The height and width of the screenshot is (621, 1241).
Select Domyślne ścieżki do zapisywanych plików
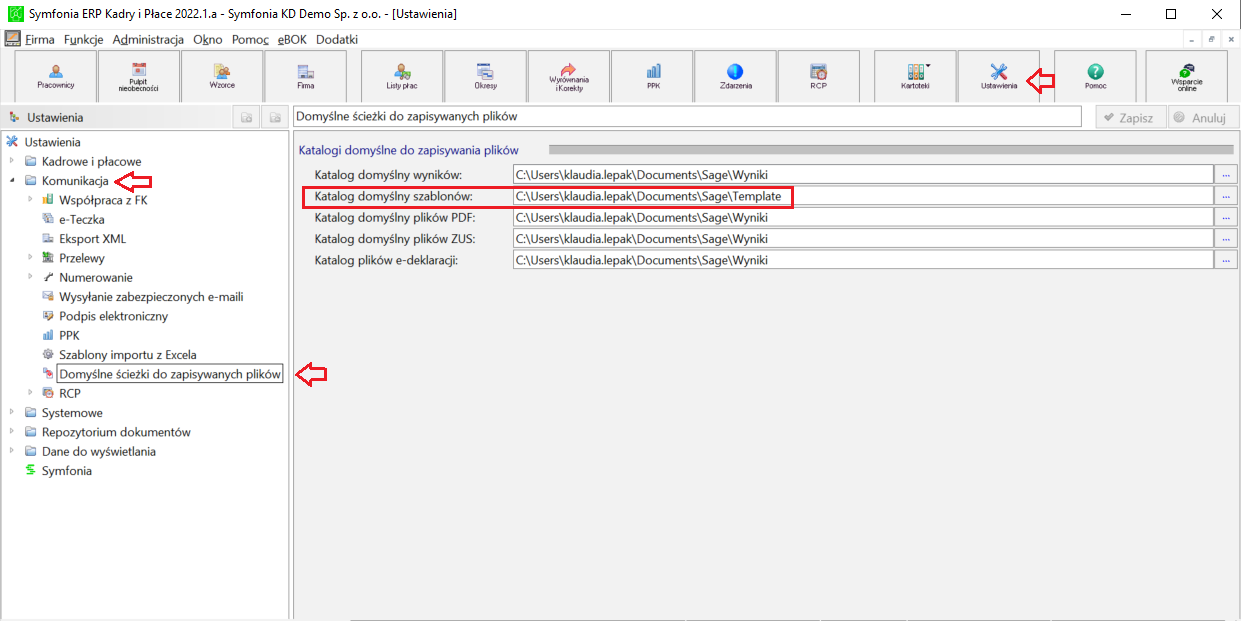(170, 374)
